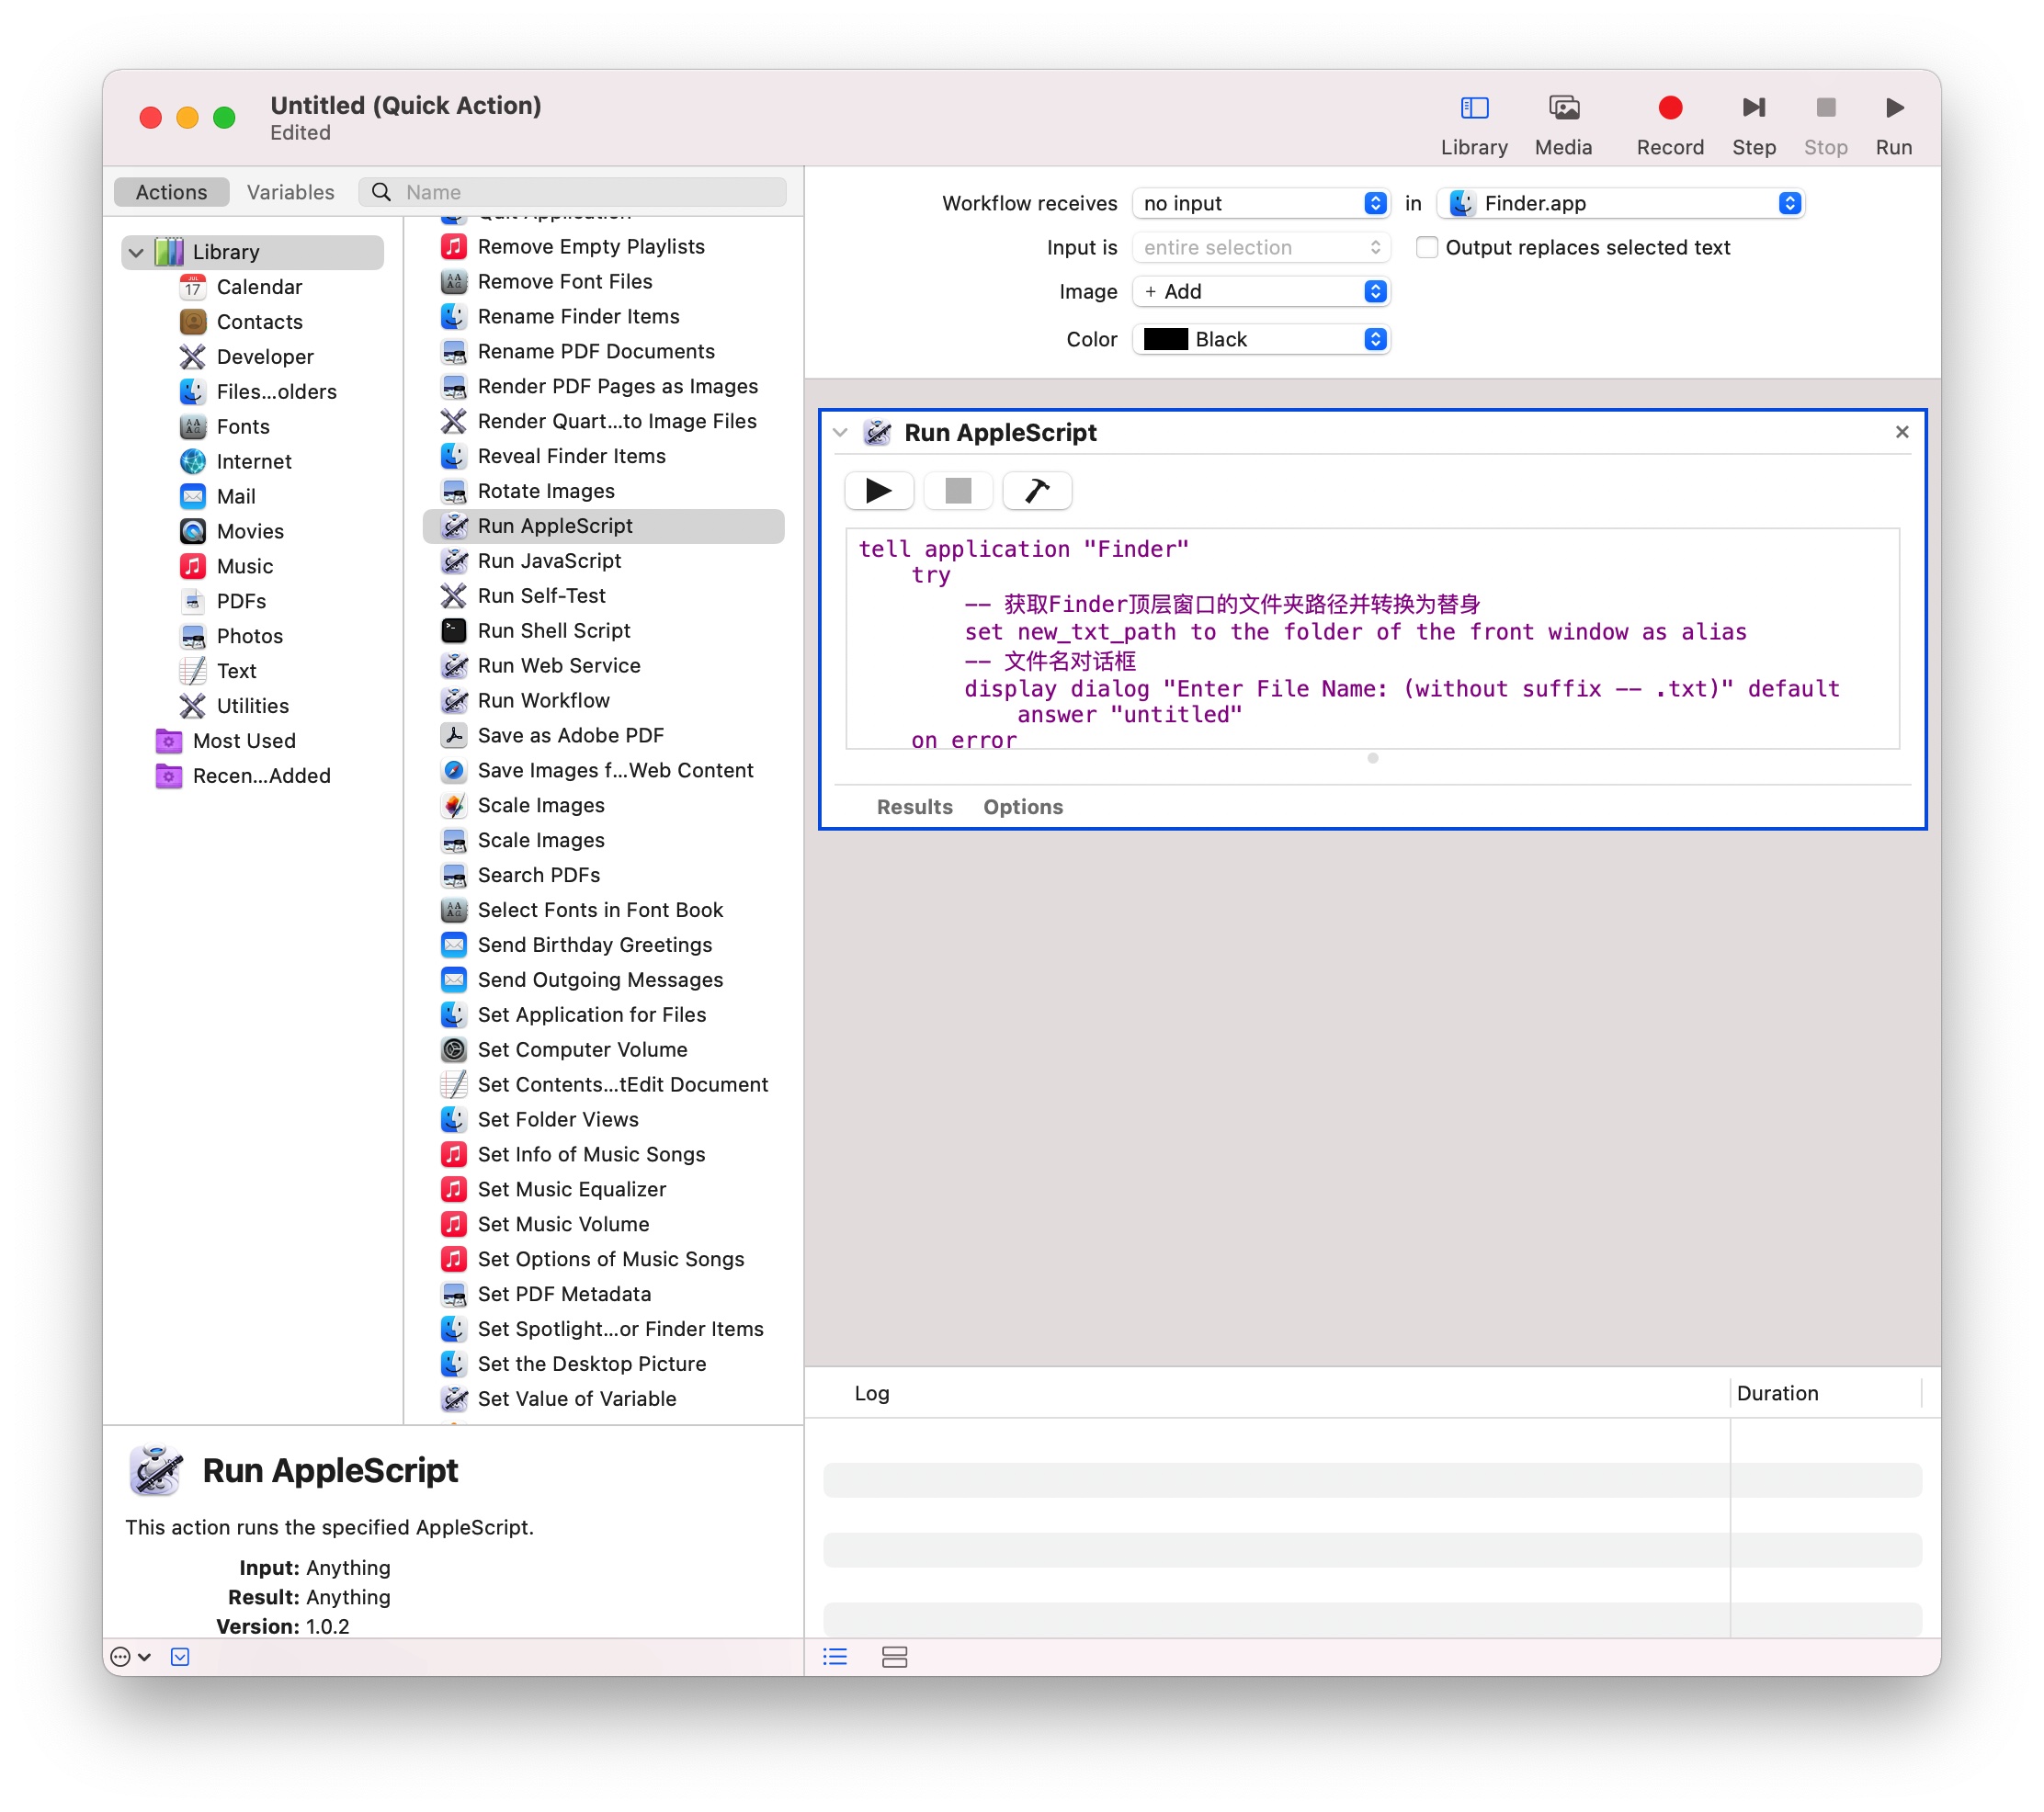2044x1812 pixels.
Task: Compile the AppleScript with the hammer icon
Action: coord(1036,491)
